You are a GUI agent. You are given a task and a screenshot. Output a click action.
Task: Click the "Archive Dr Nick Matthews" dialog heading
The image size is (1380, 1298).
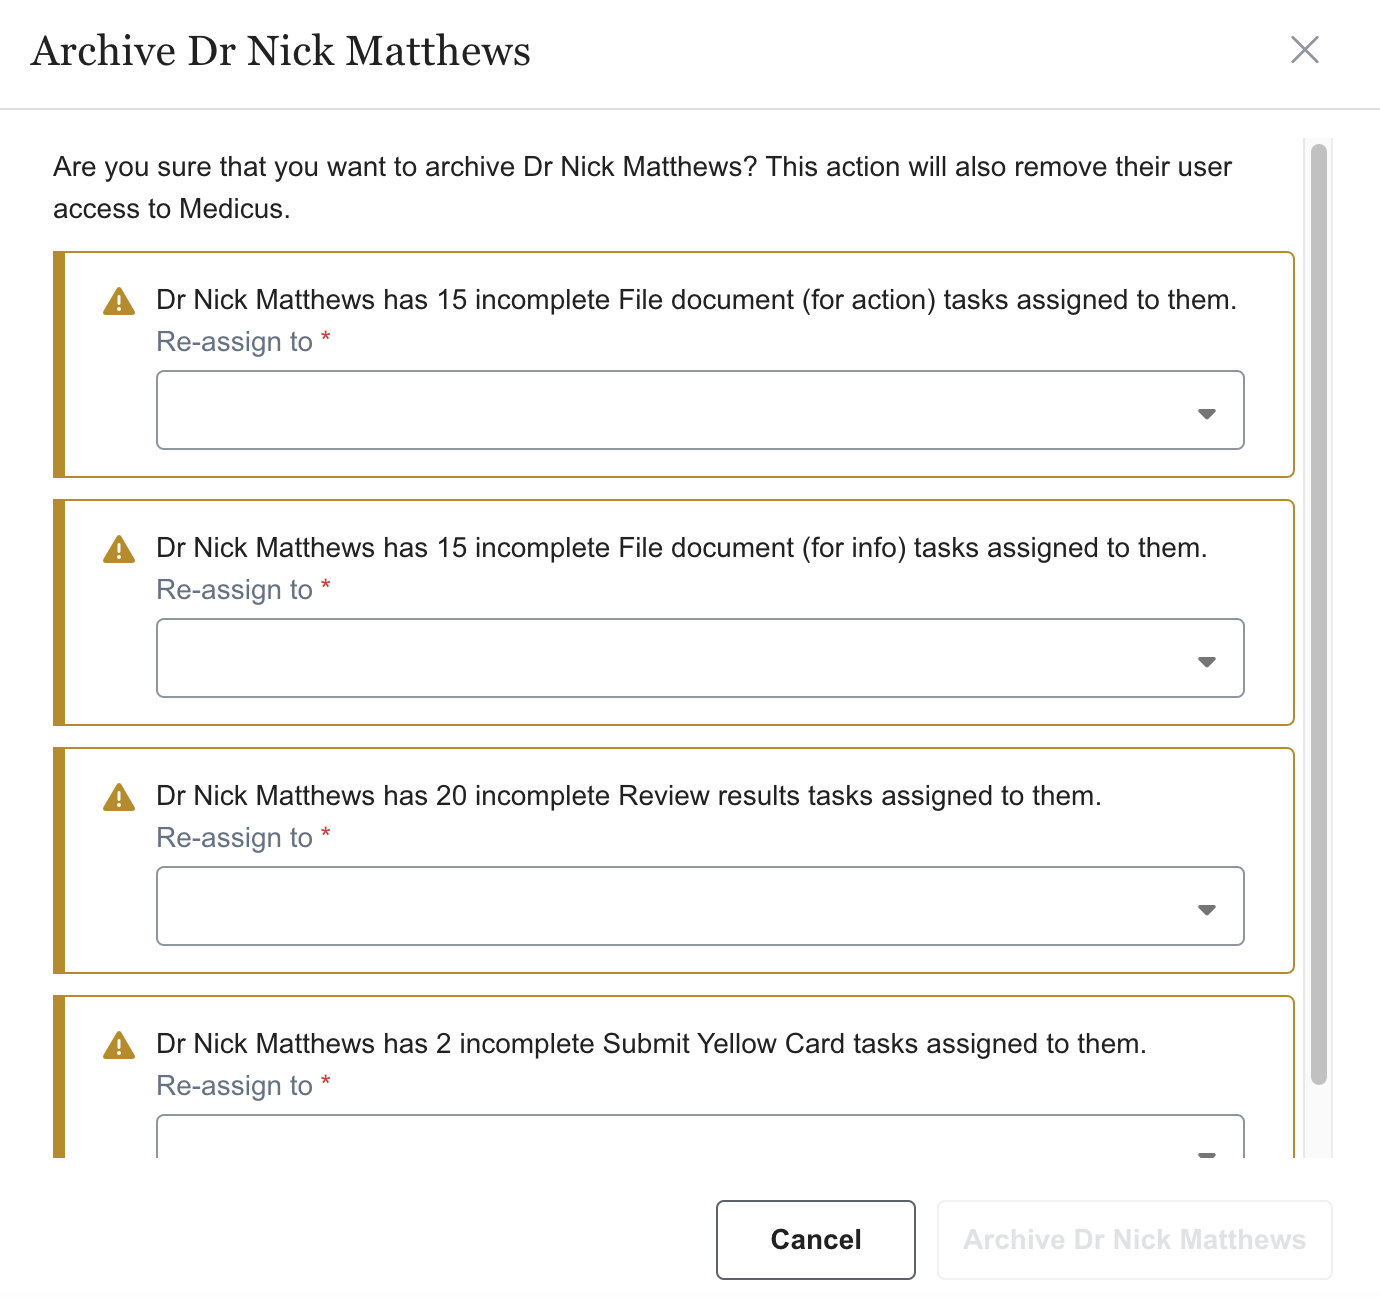tap(281, 51)
